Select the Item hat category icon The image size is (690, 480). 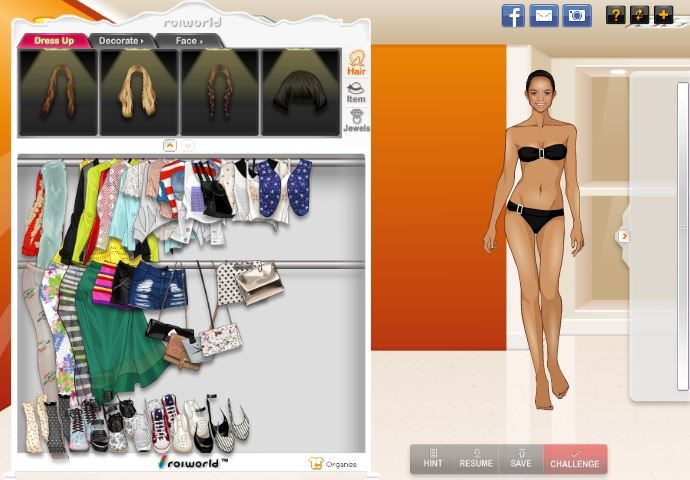(356, 92)
